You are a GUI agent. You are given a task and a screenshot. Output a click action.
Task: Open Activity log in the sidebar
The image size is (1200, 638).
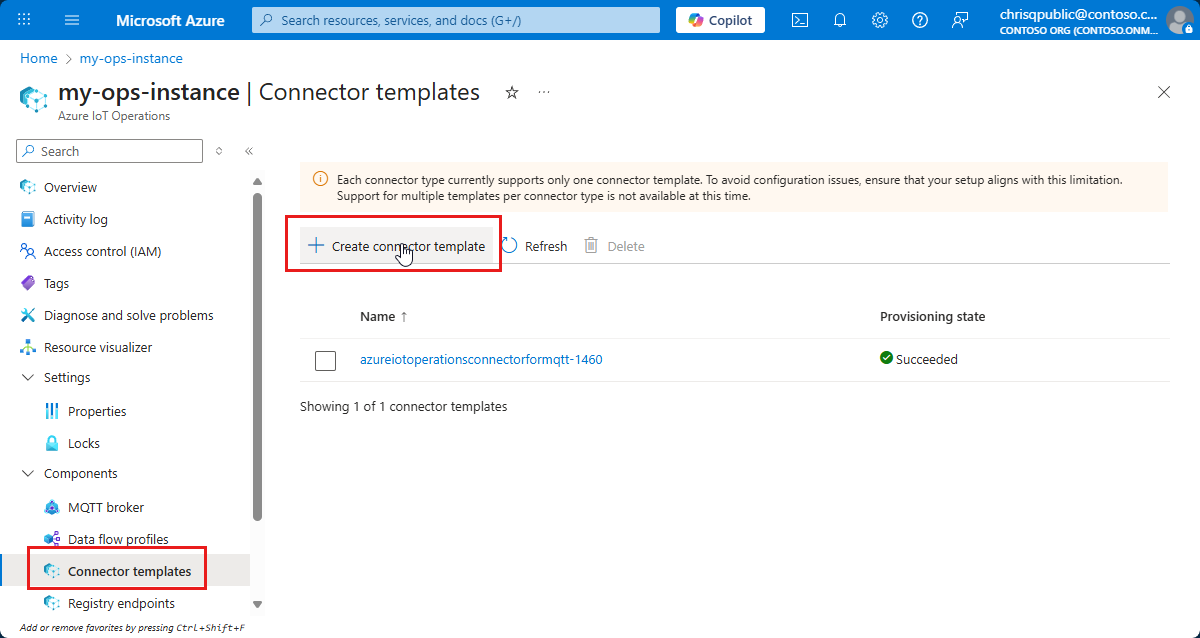pos(76,219)
